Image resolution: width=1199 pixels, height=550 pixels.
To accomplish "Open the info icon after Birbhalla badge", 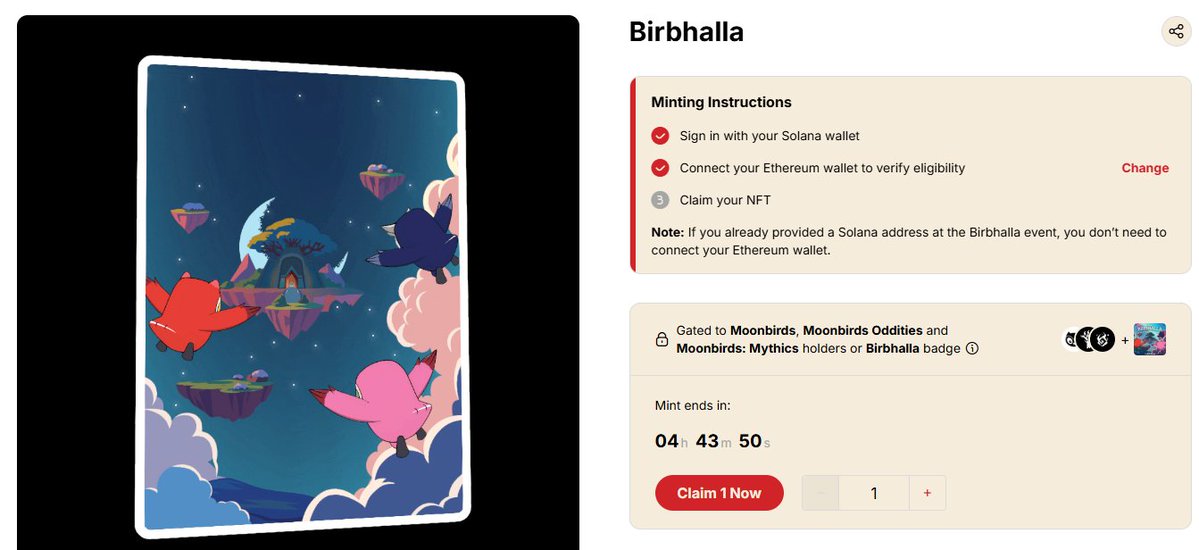I will coord(971,349).
